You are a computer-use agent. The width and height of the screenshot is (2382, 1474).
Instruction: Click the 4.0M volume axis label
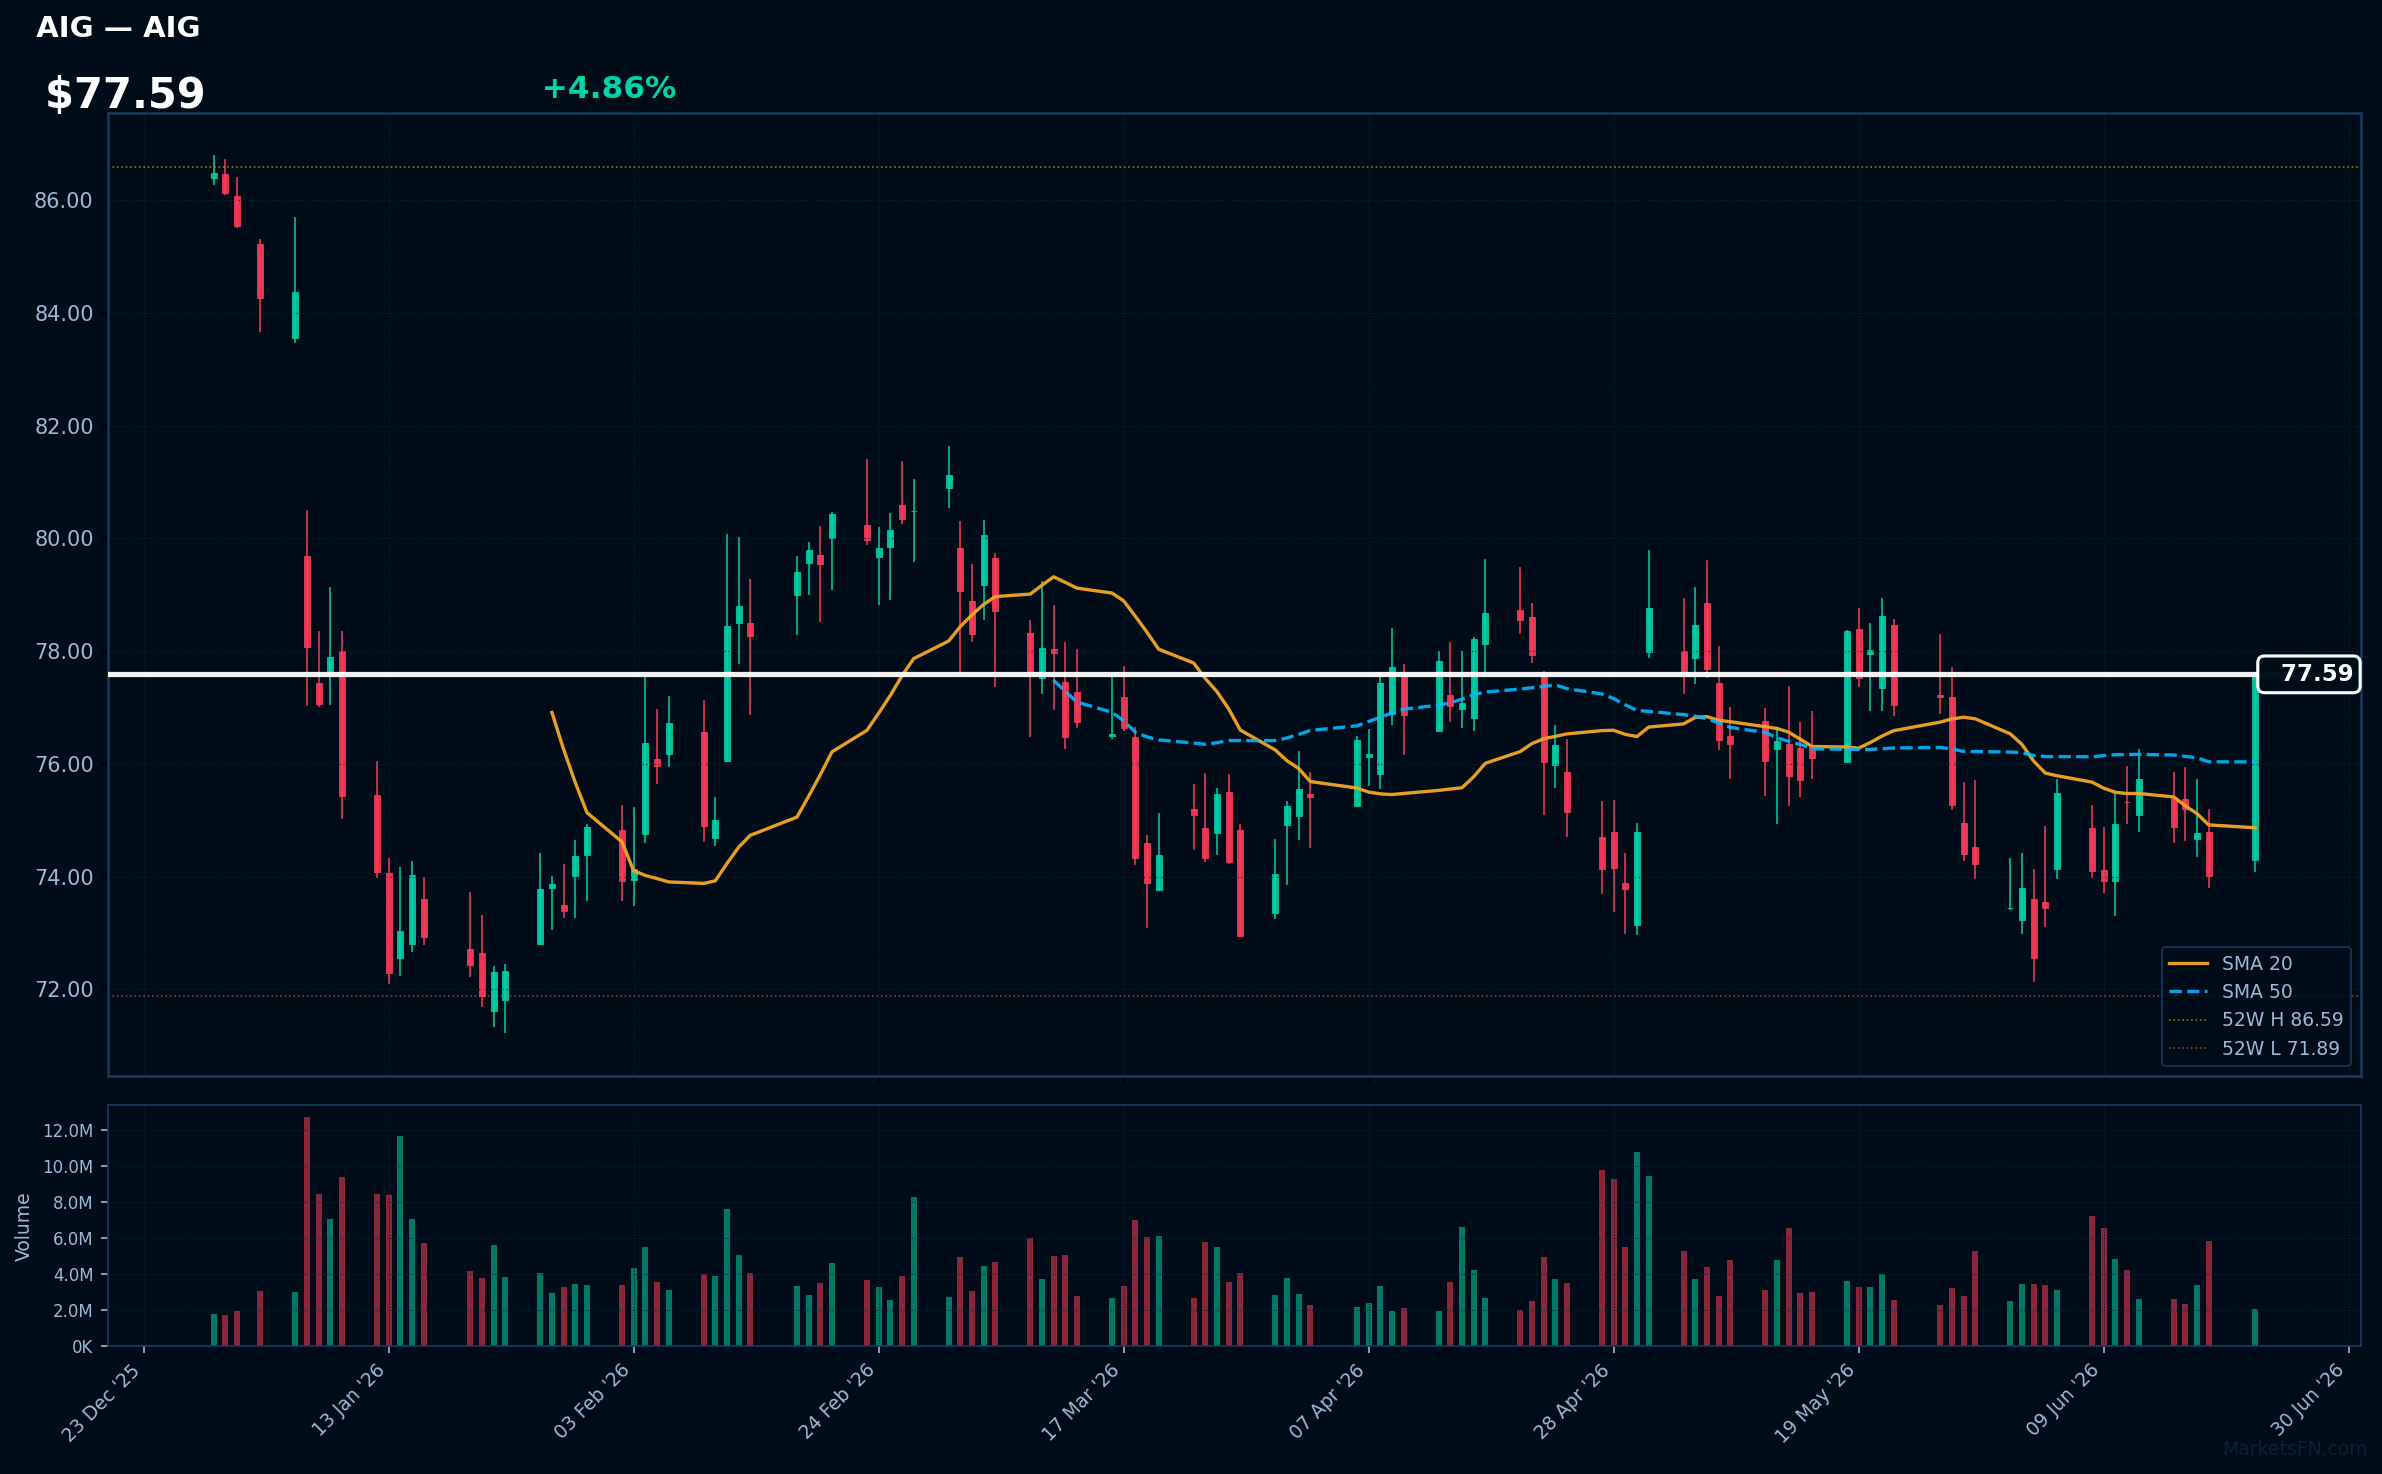[73, 1275]
